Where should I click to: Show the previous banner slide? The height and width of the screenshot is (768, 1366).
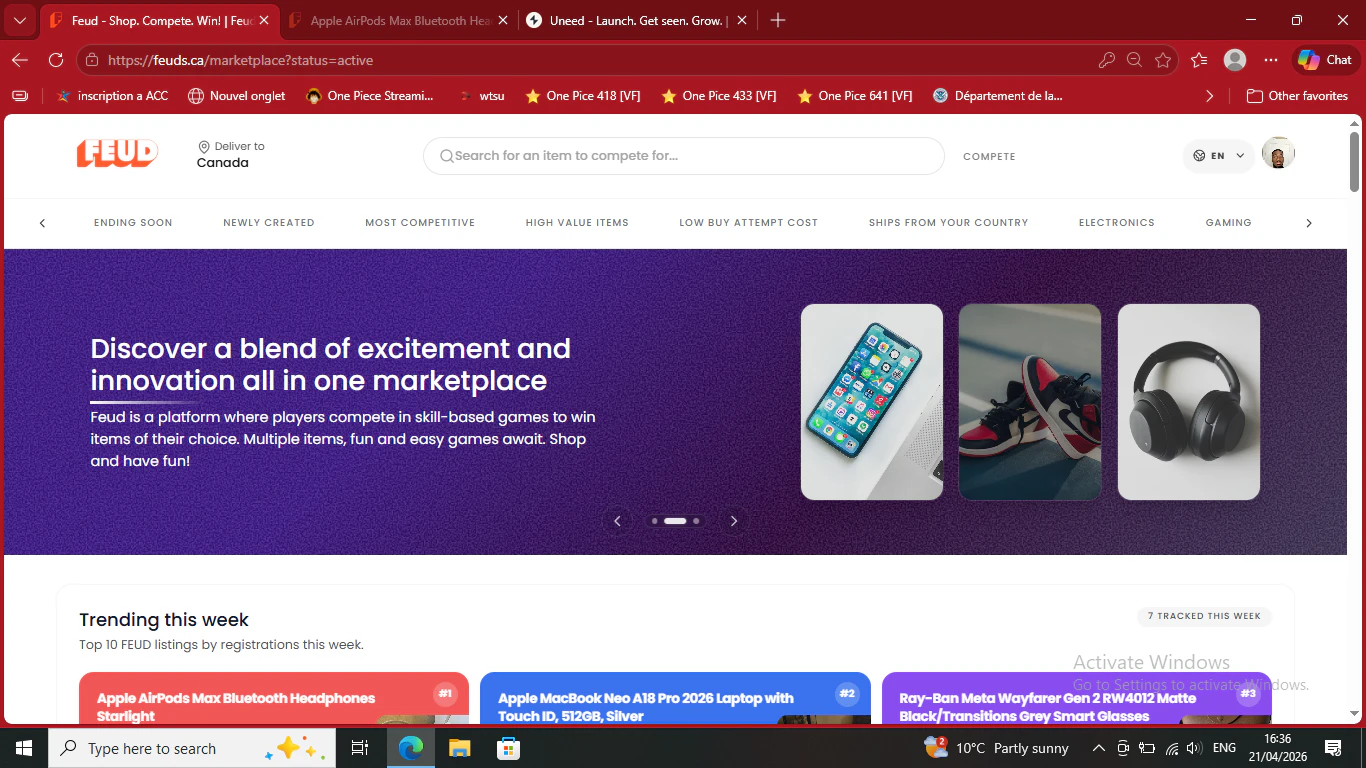pos(617,521)
